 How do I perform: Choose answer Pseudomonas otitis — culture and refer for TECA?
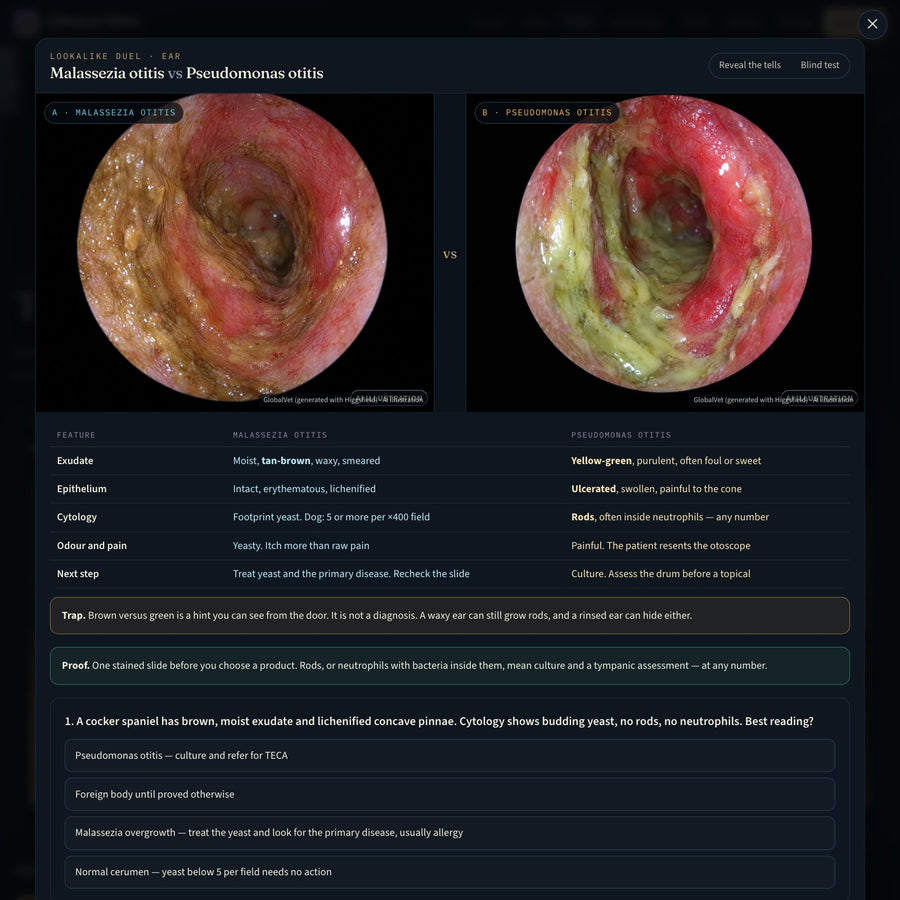pos(449,755)
